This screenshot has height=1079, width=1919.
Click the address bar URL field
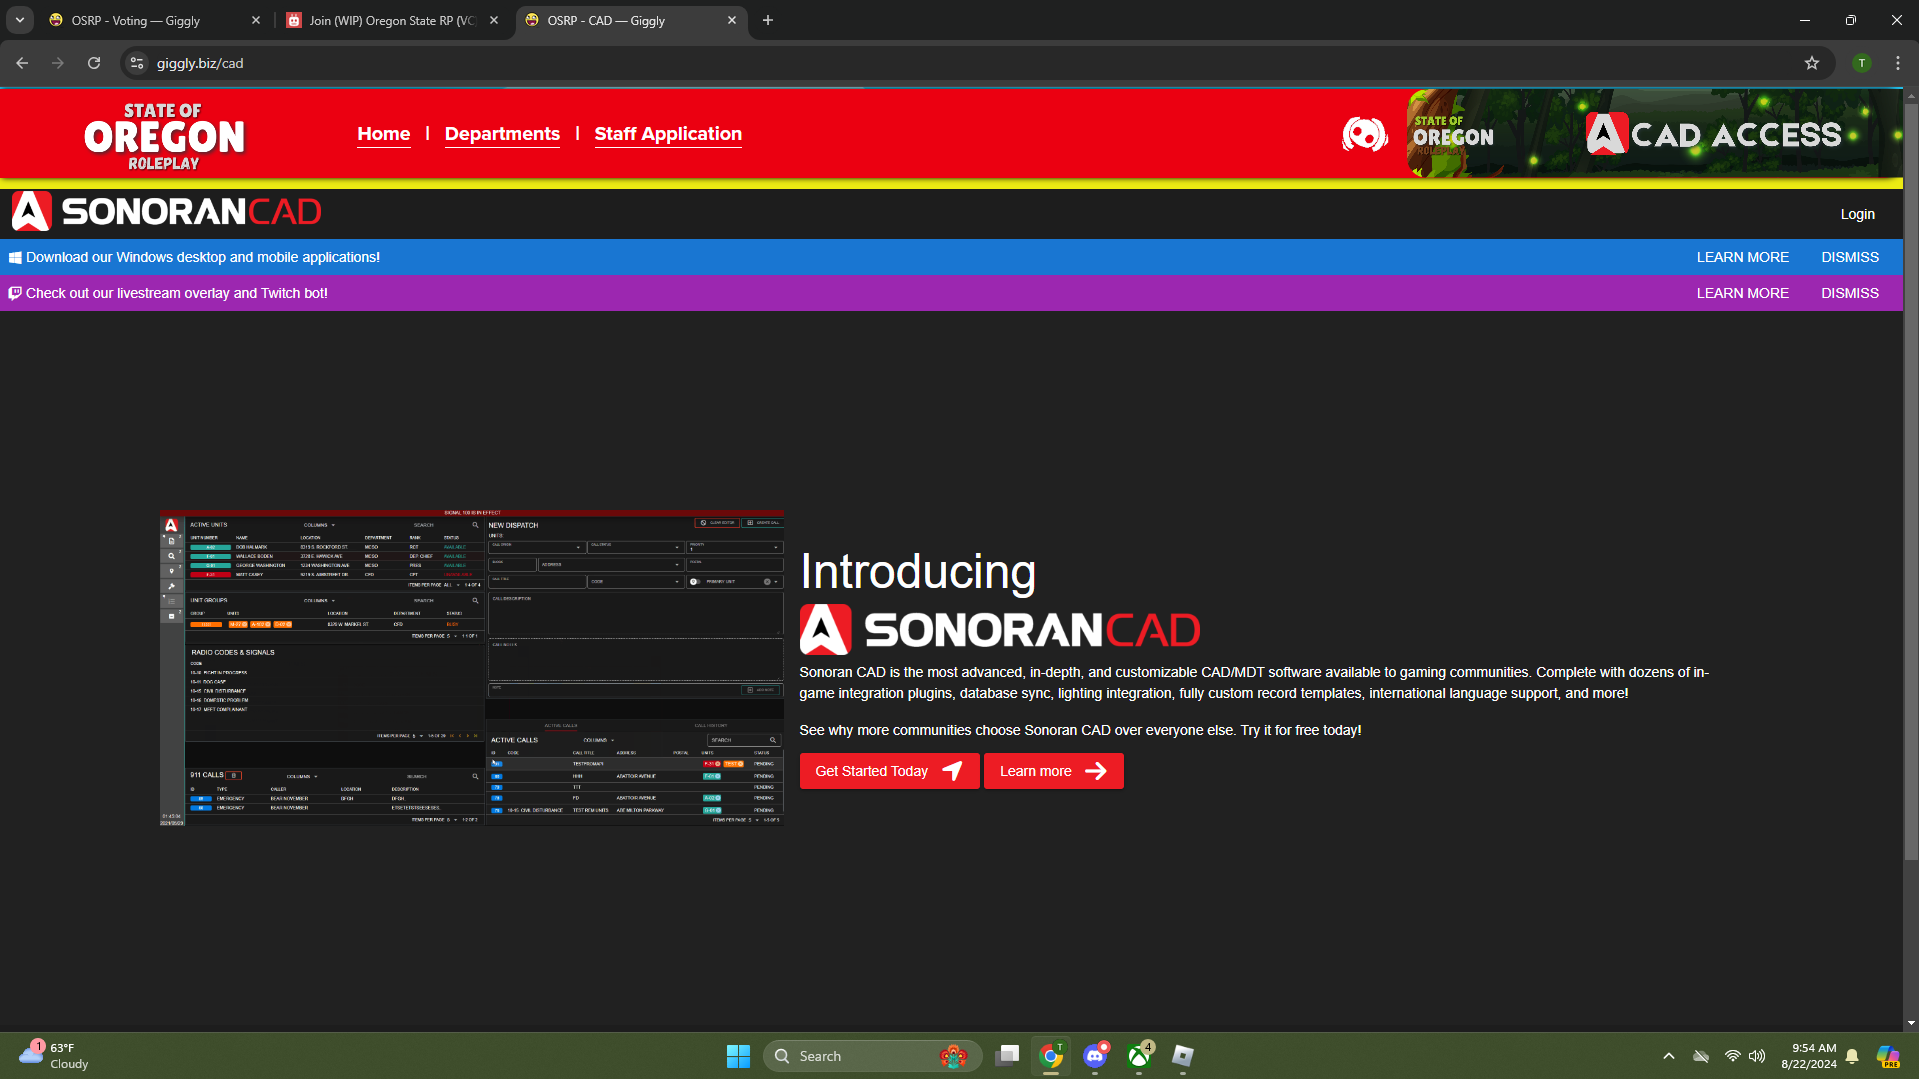pyautogui.click(x=977, y=63)
